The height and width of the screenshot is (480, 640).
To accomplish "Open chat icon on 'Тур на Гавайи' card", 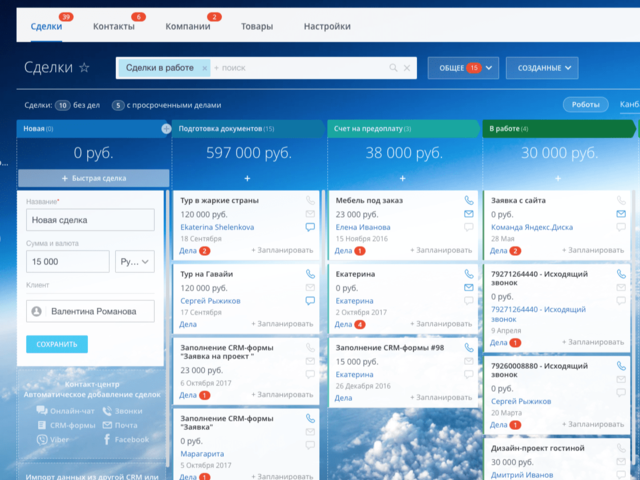I will pos(310,301).
